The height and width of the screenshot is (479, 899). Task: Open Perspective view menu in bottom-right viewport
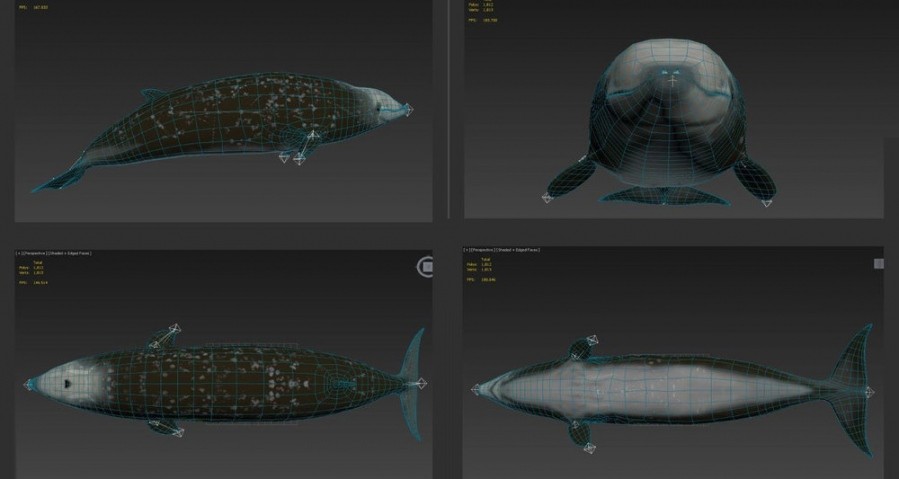tap(483, 250)
